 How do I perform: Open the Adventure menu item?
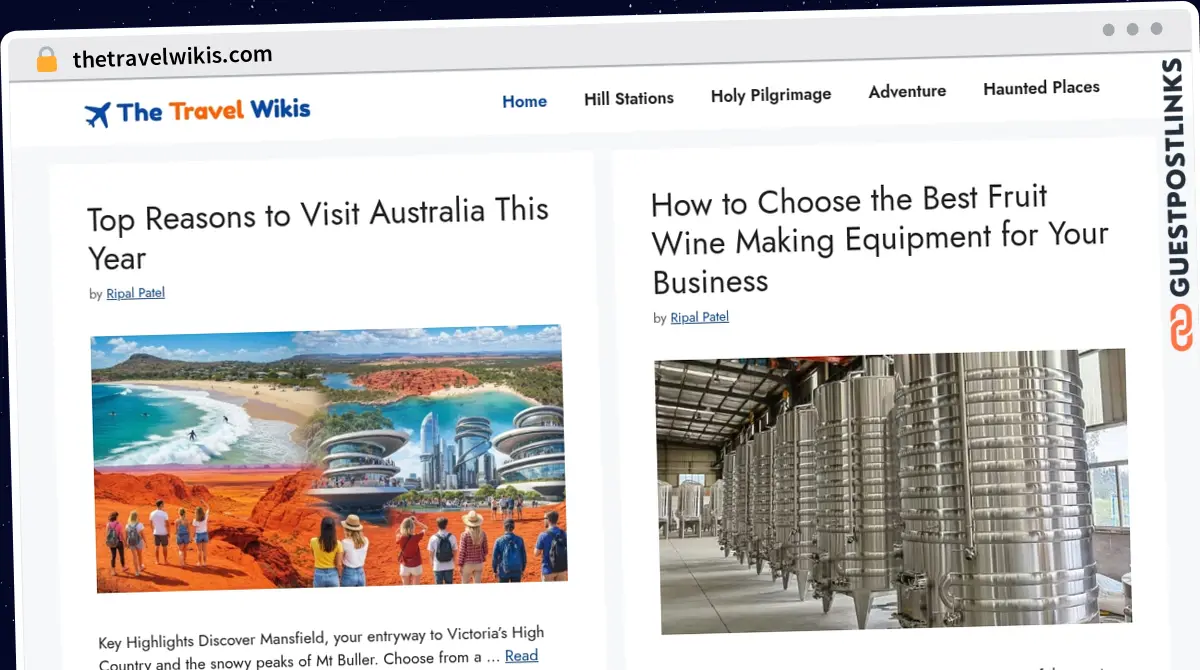(907, 91)
